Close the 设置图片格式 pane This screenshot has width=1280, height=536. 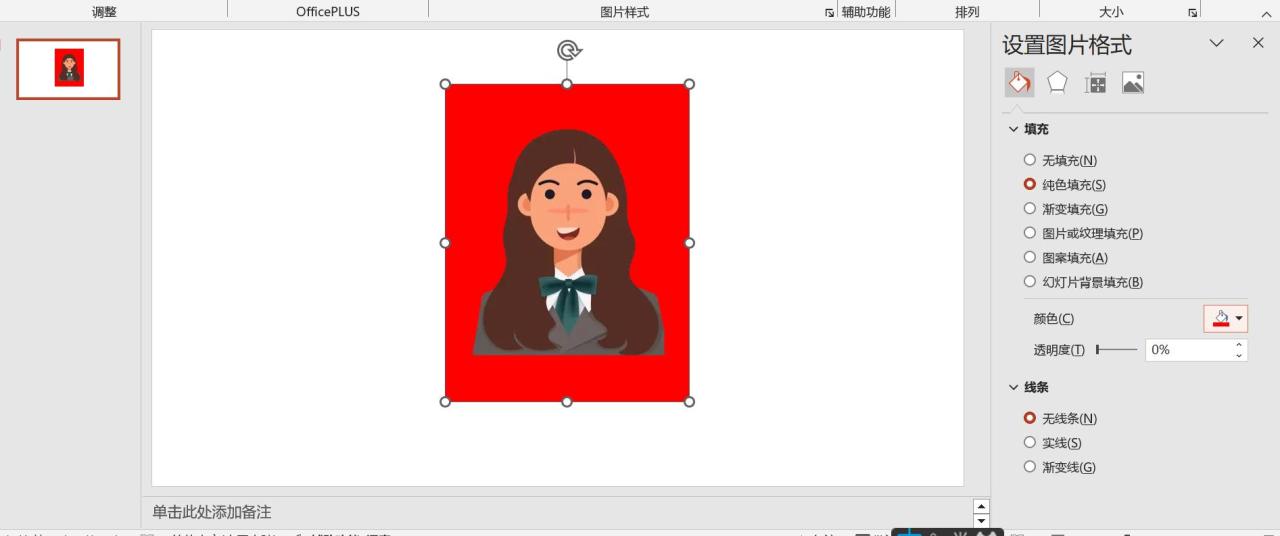point(1258,43)
